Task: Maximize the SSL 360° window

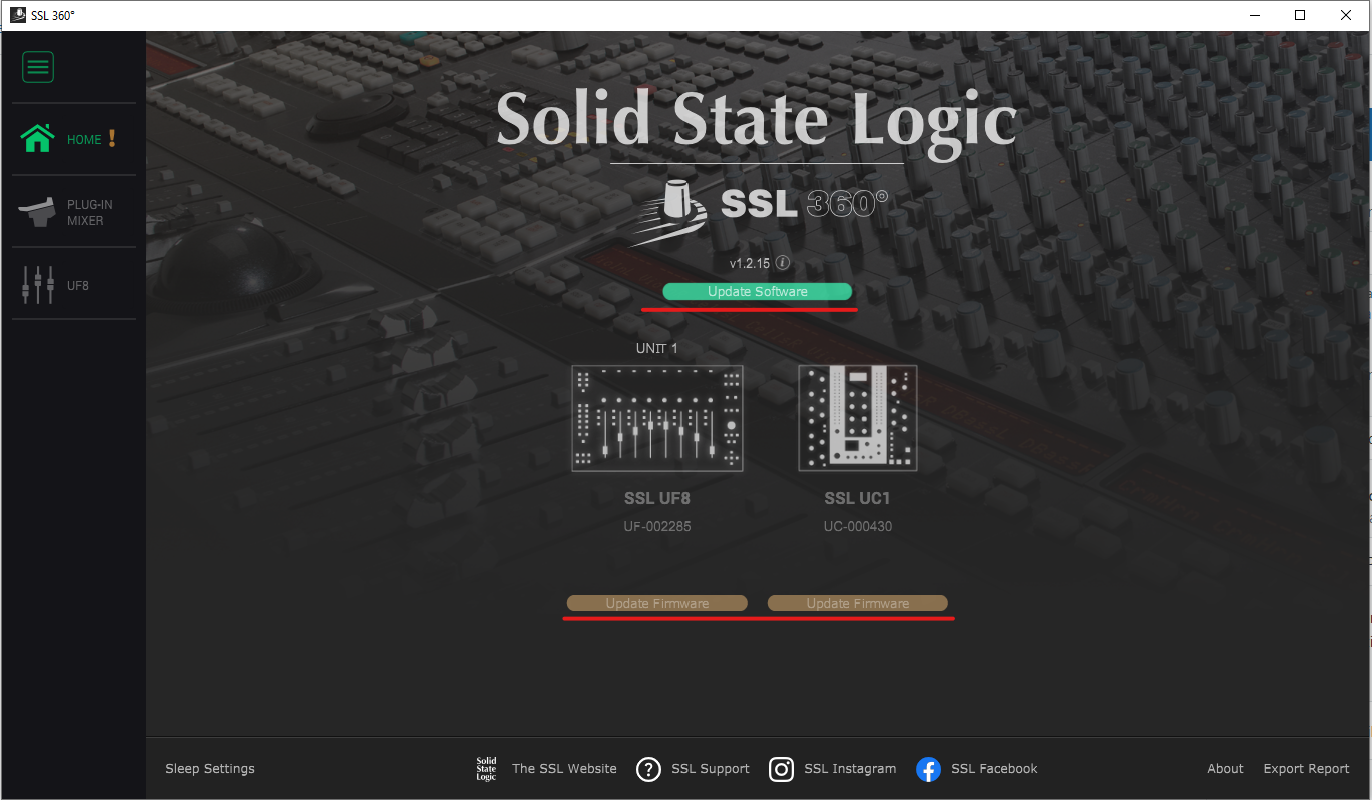Action: (1300, 15)
